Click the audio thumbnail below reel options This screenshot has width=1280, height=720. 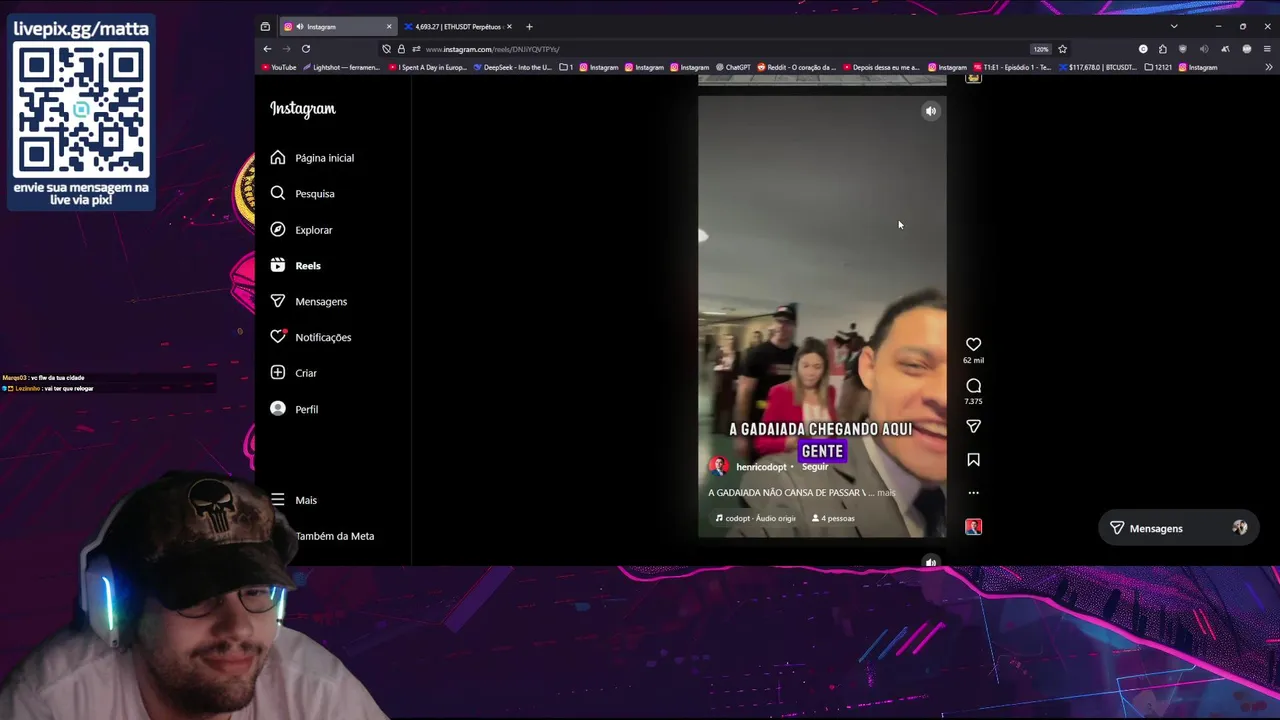(x=973, y=527)
